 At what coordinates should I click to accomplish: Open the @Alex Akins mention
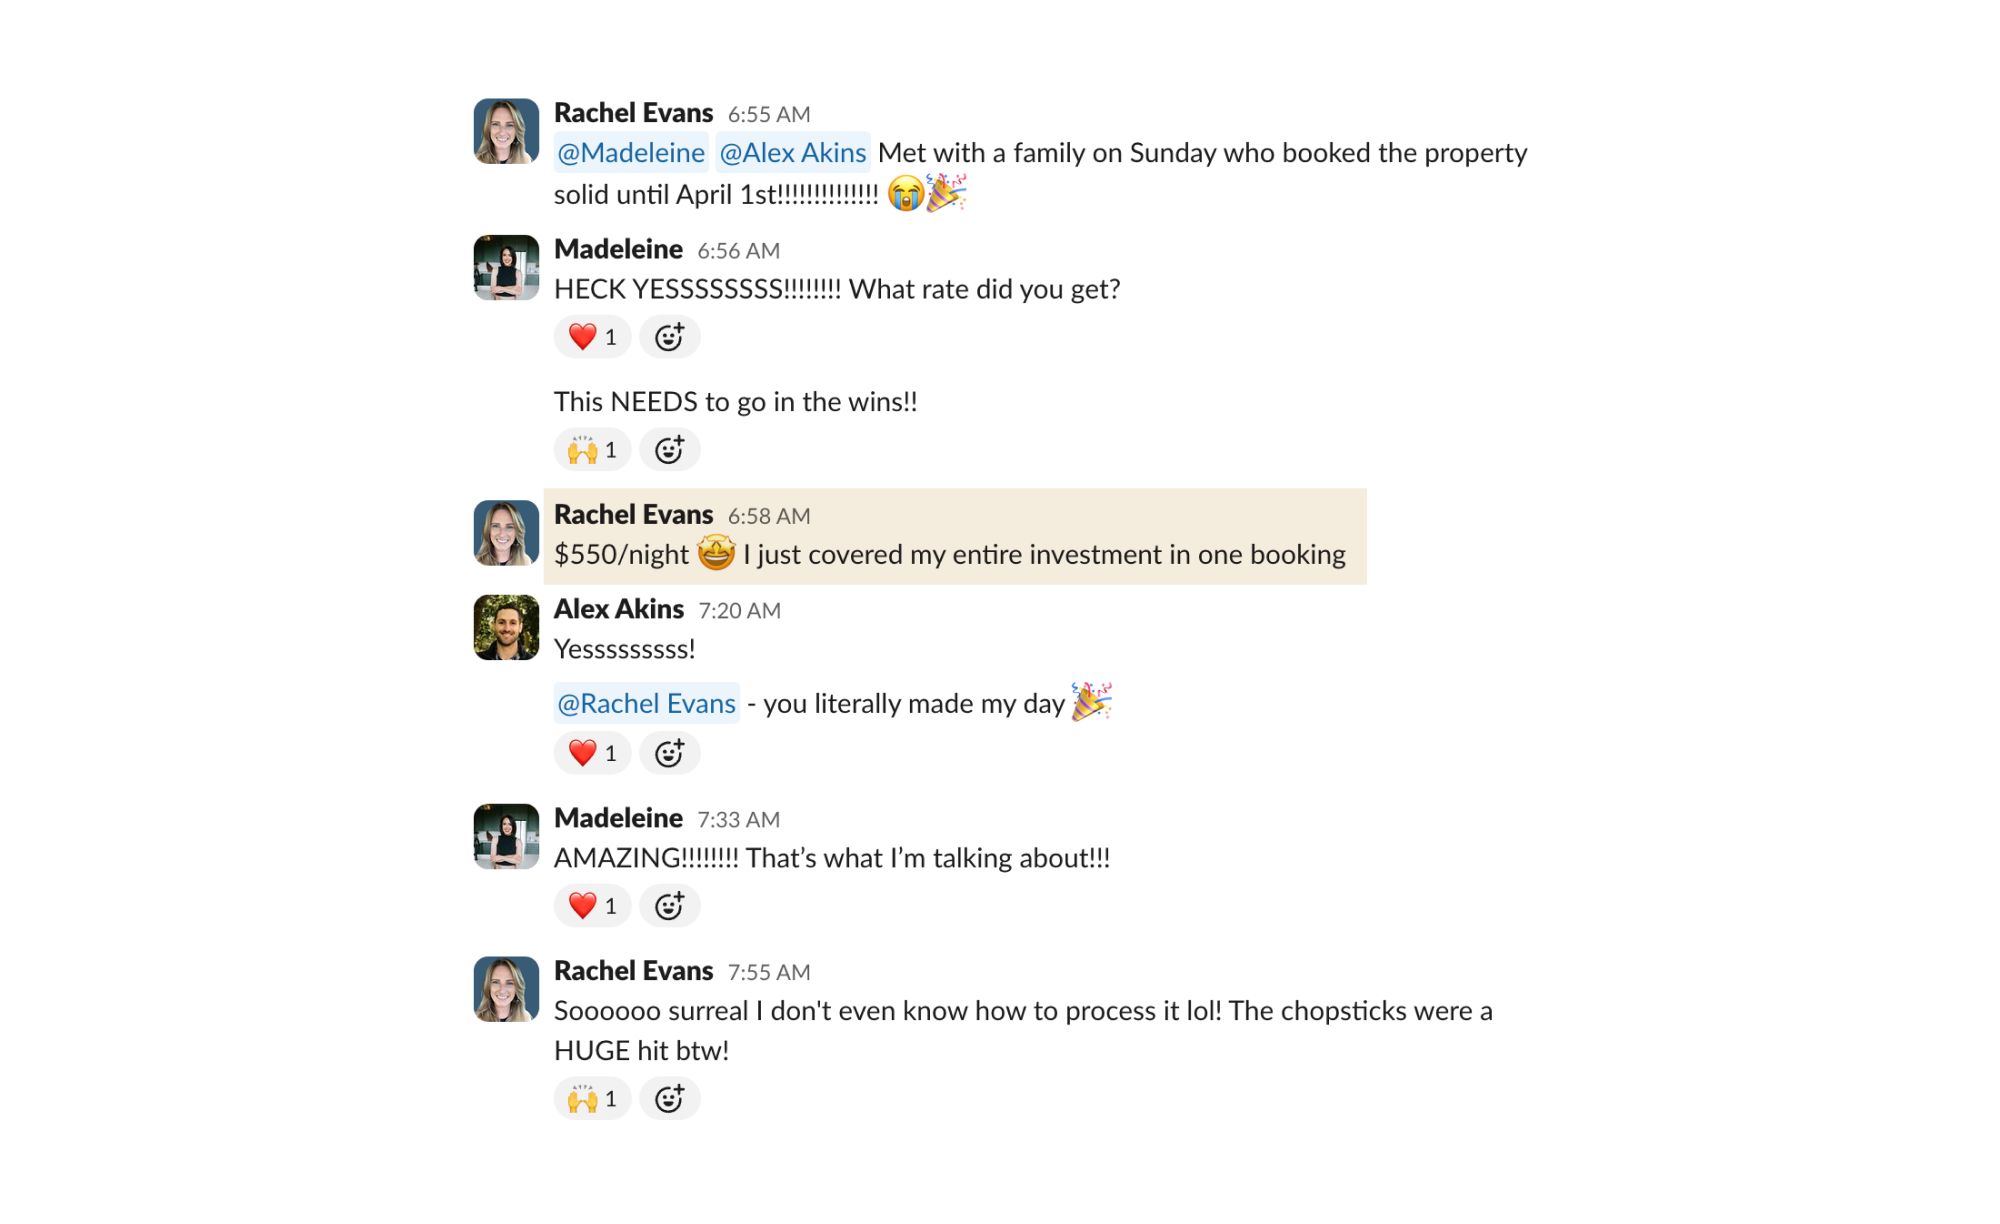[x=793, y=153]
